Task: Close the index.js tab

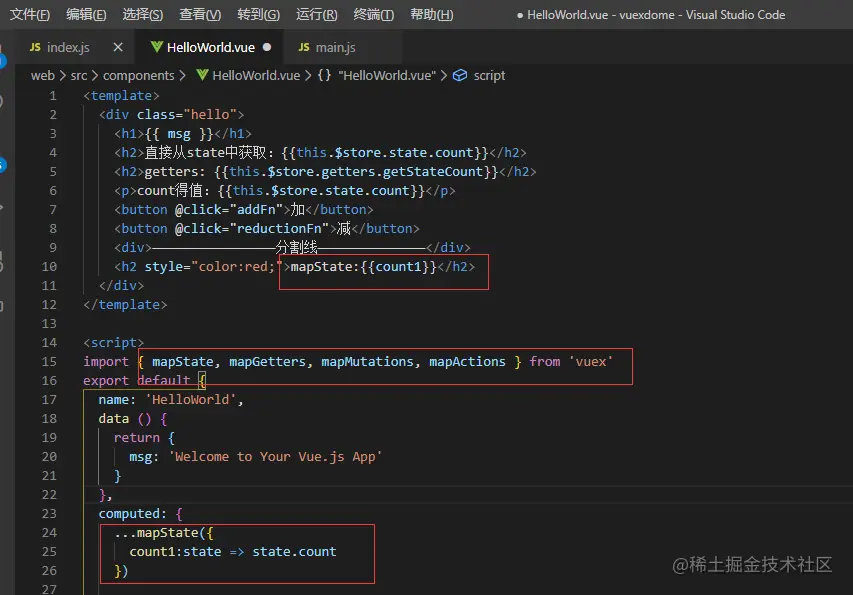Action: click(x=118, y=47)
